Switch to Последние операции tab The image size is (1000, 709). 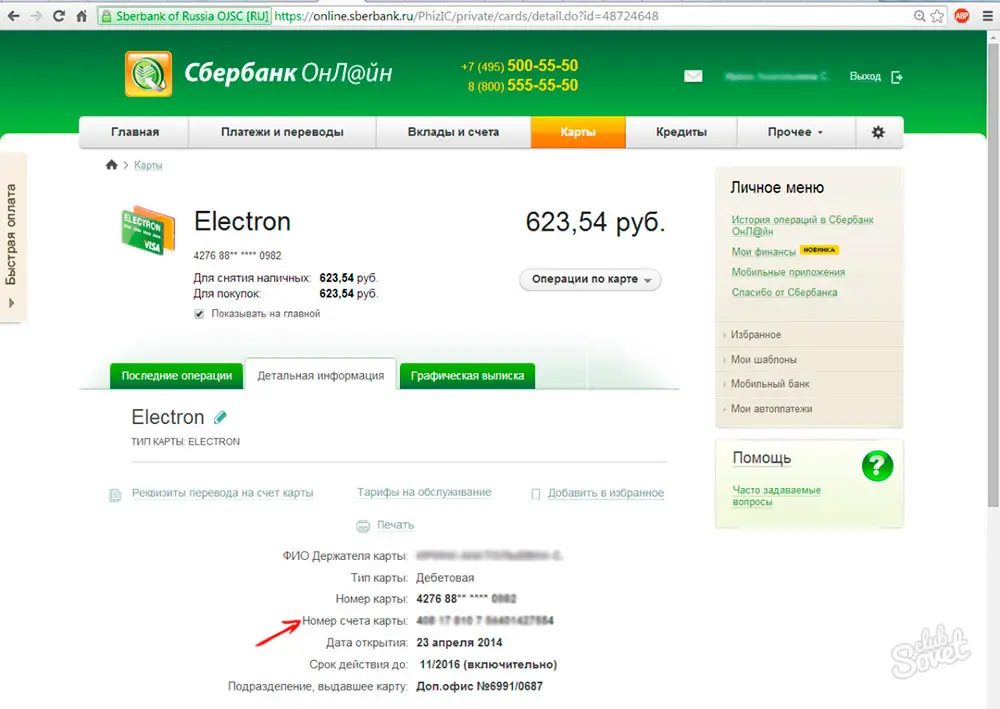pos(177,376)
